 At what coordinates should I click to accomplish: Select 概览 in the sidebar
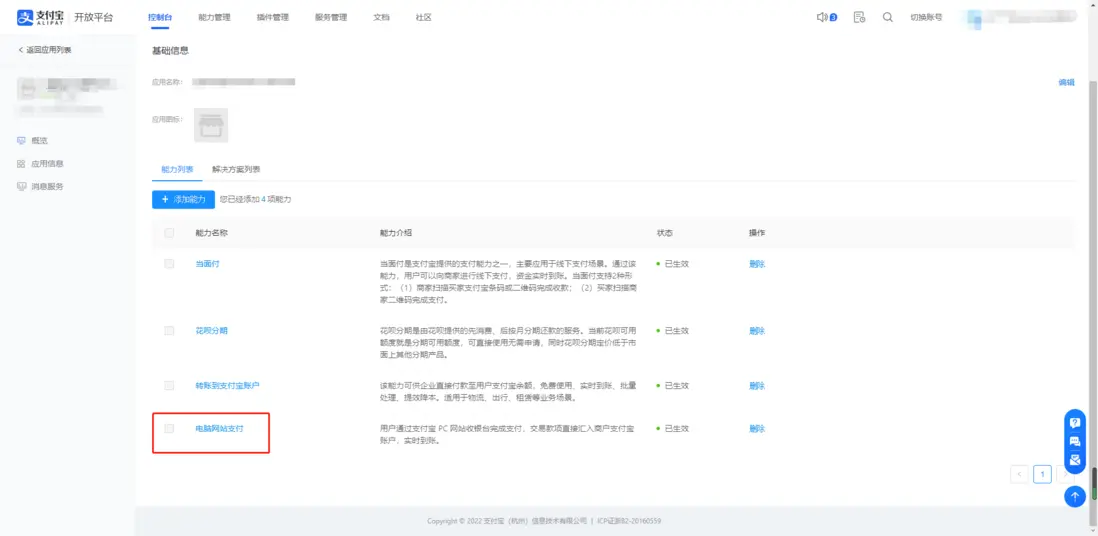pyautogui.click(x=39, y=141)
